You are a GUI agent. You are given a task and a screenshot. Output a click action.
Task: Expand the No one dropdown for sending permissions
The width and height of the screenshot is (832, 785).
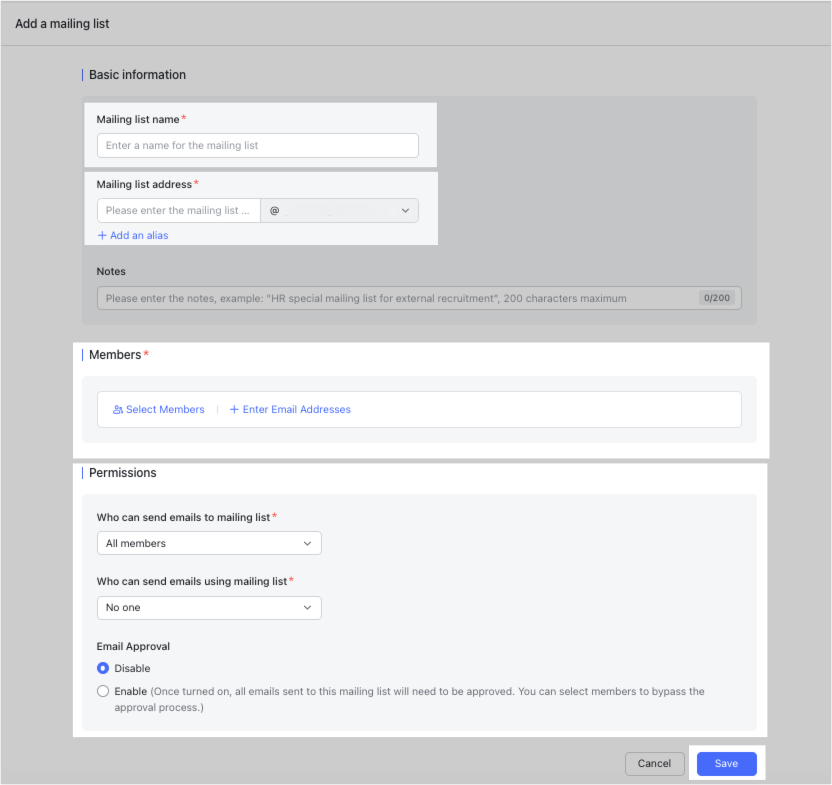point(208,607)
